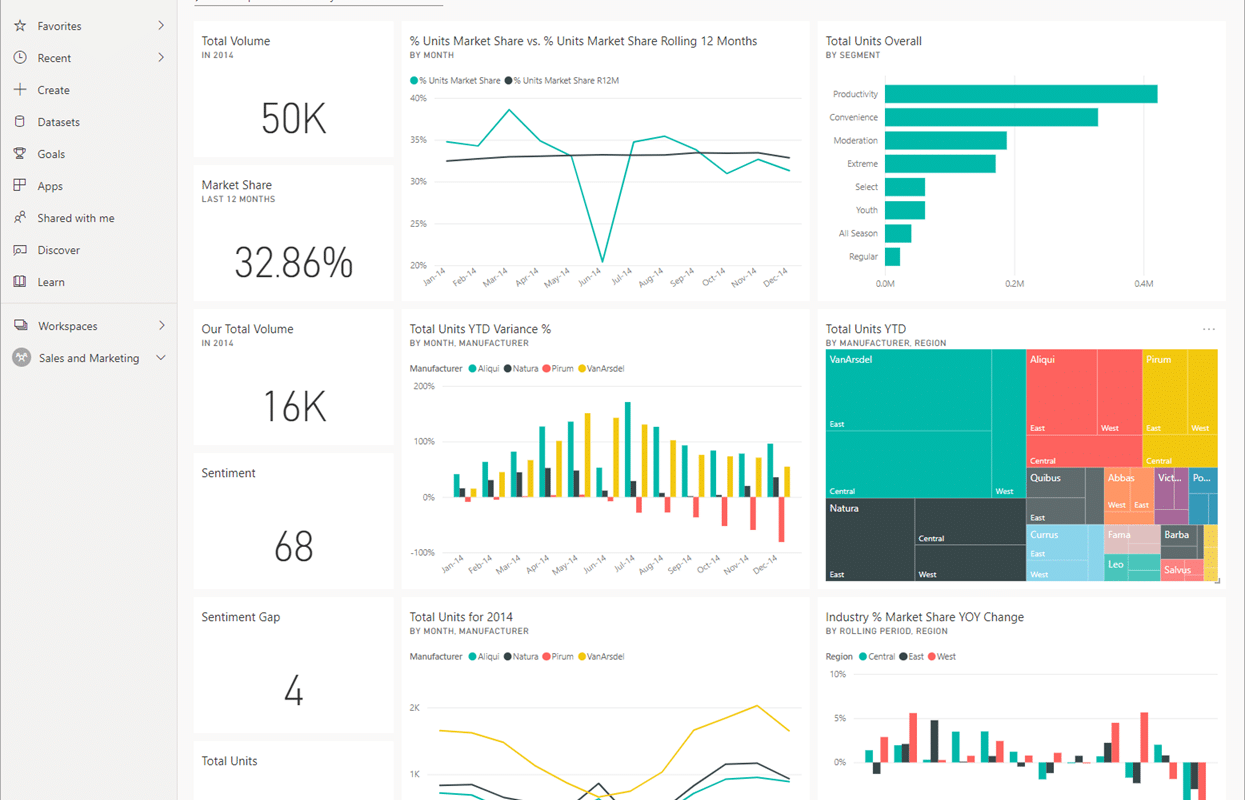The image size is (1245, 800).
Task: Click the Apps grid icon
Action: tap(20, 186)
